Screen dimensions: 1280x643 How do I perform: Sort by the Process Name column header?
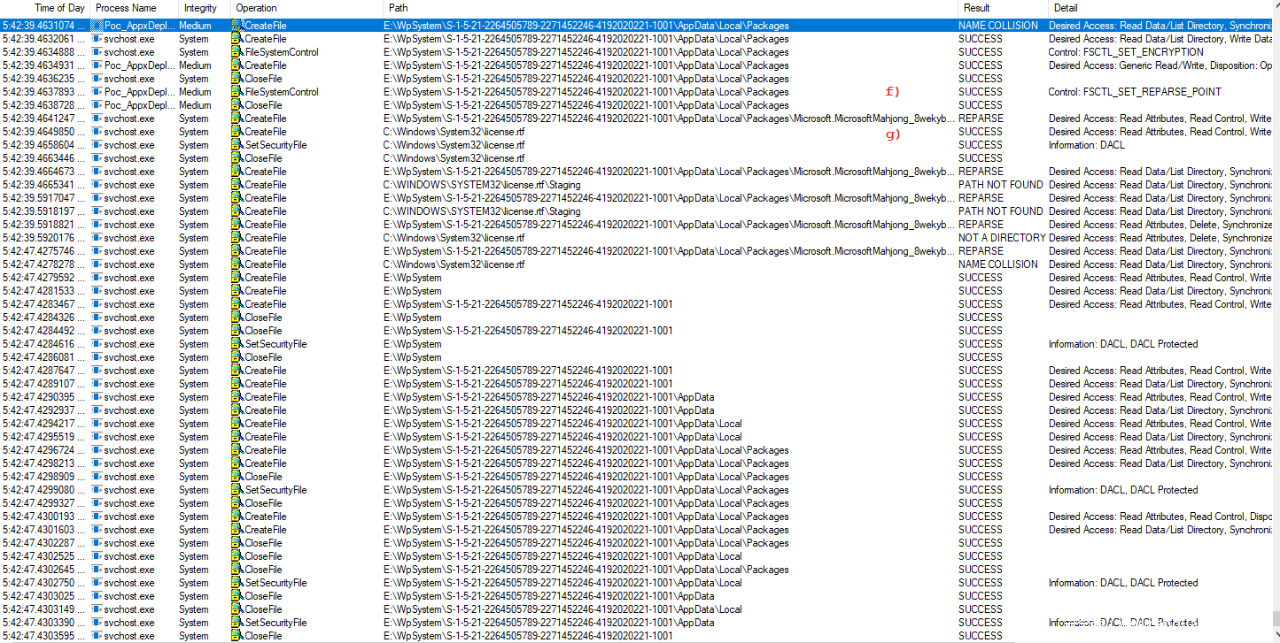(x=126, y=8)
